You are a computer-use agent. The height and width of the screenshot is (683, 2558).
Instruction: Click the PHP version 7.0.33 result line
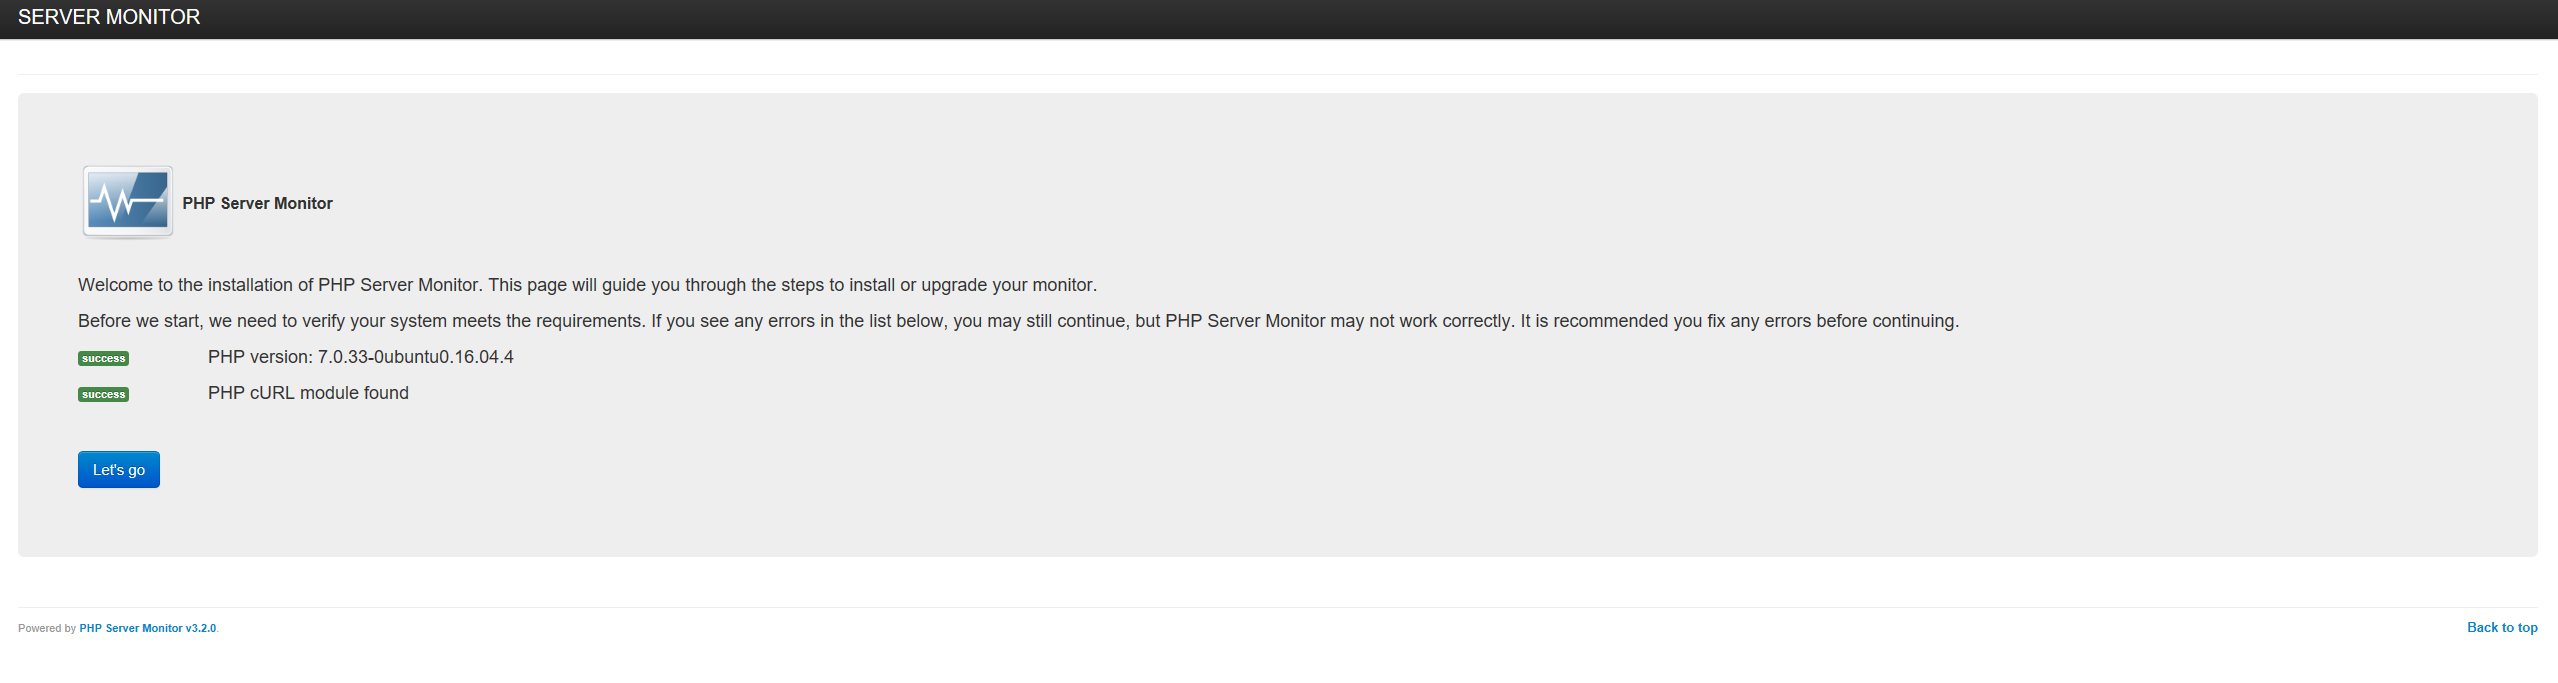point(360,357)
